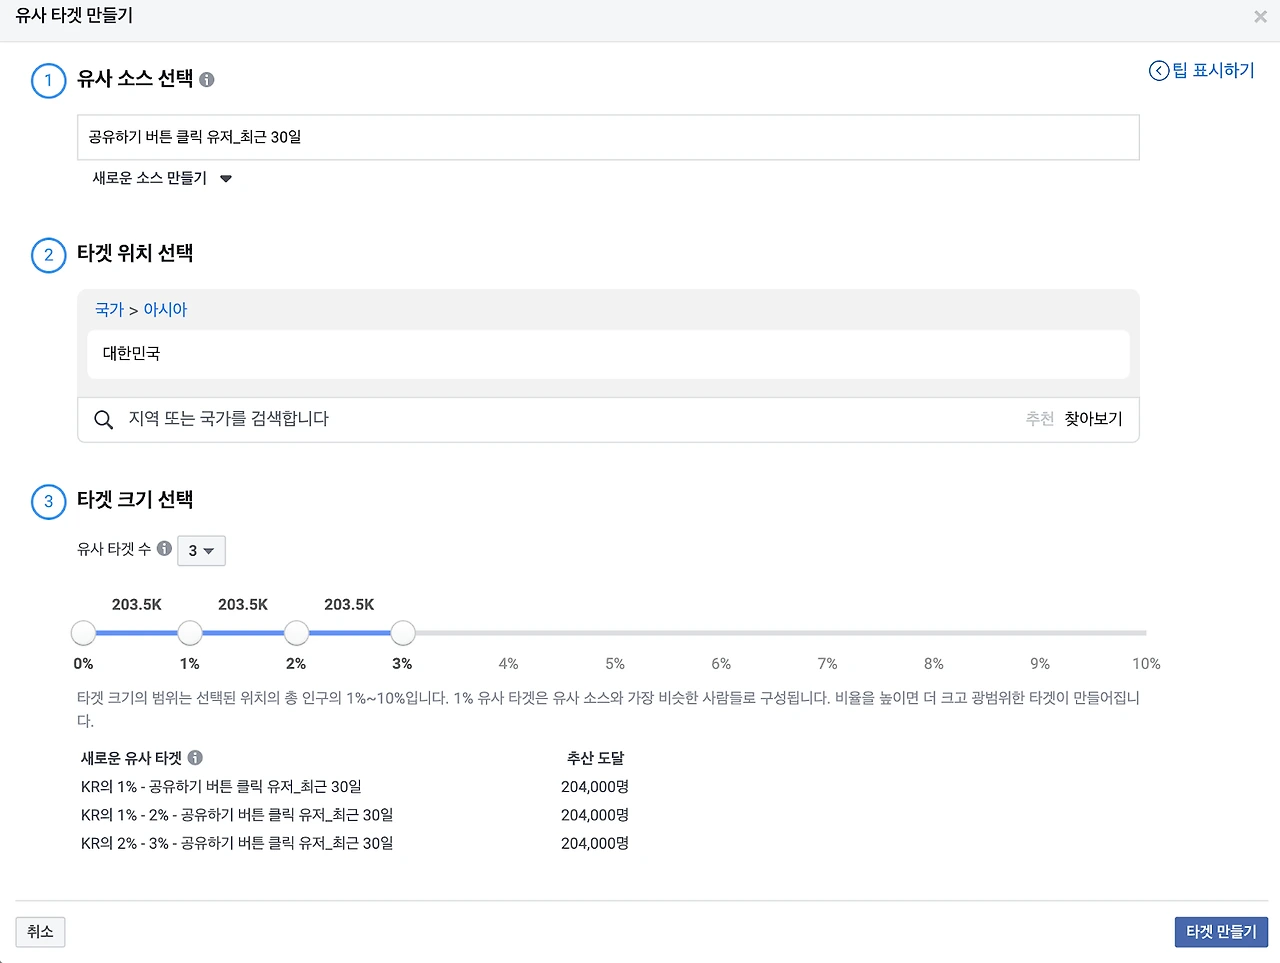Screen dimensions: 1280x963
Task: Open the 유사 타겟 수 dropdown showing 3
Action: coord(201,550)
